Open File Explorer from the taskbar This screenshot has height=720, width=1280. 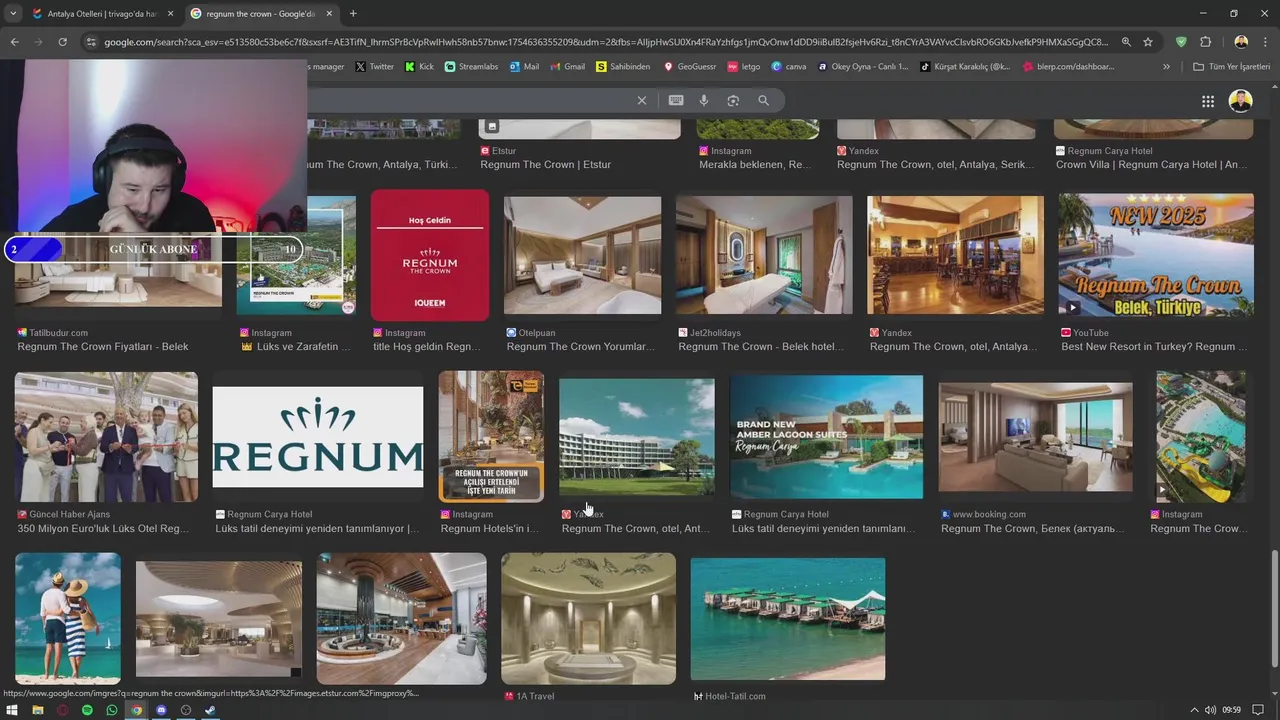37,710
